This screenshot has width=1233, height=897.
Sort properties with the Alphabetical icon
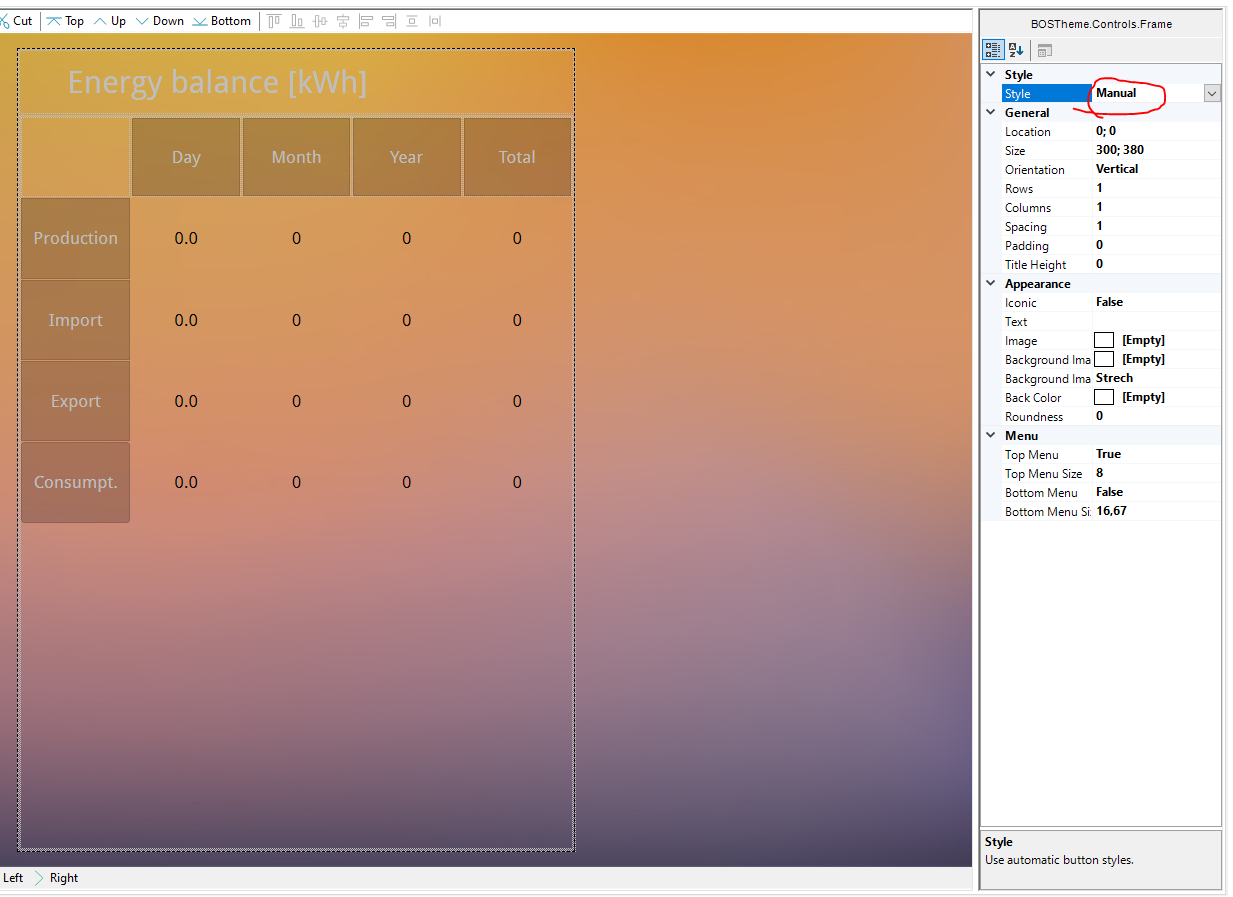(x=1016, y=50)
